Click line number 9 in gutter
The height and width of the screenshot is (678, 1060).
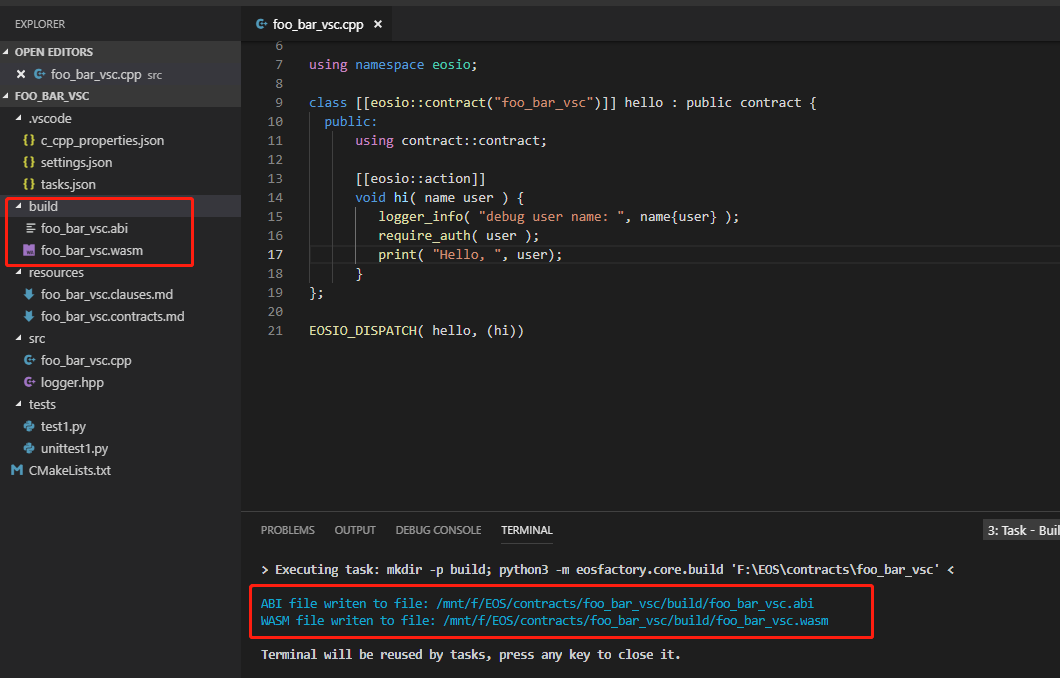pos(279,102)
